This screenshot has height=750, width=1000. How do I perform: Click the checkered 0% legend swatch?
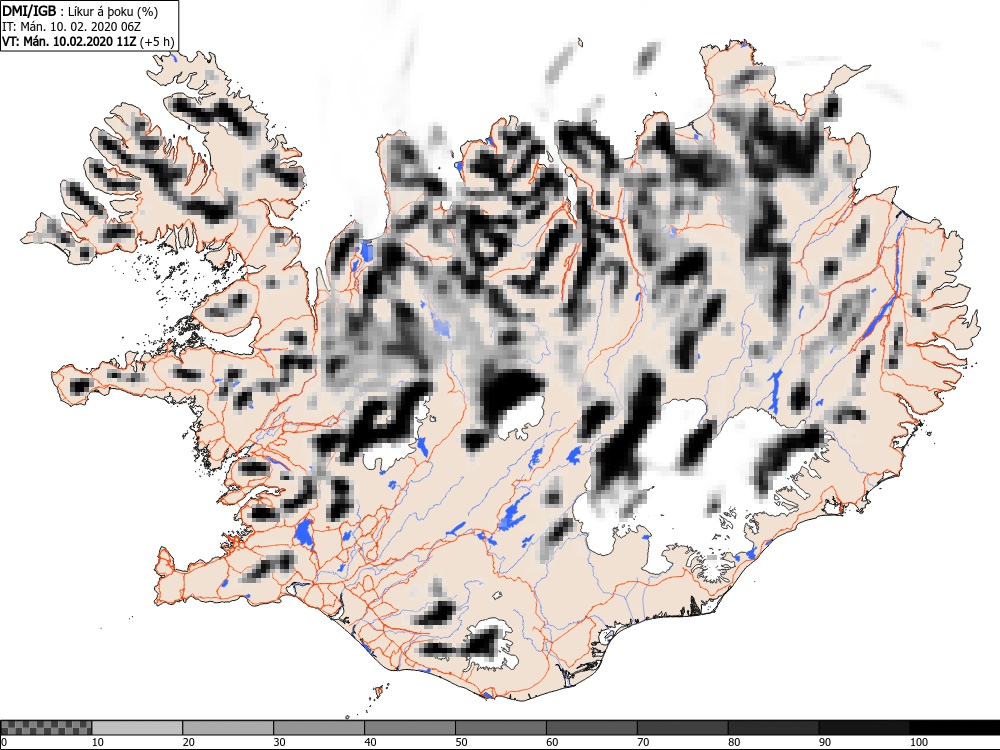point(46,728)
